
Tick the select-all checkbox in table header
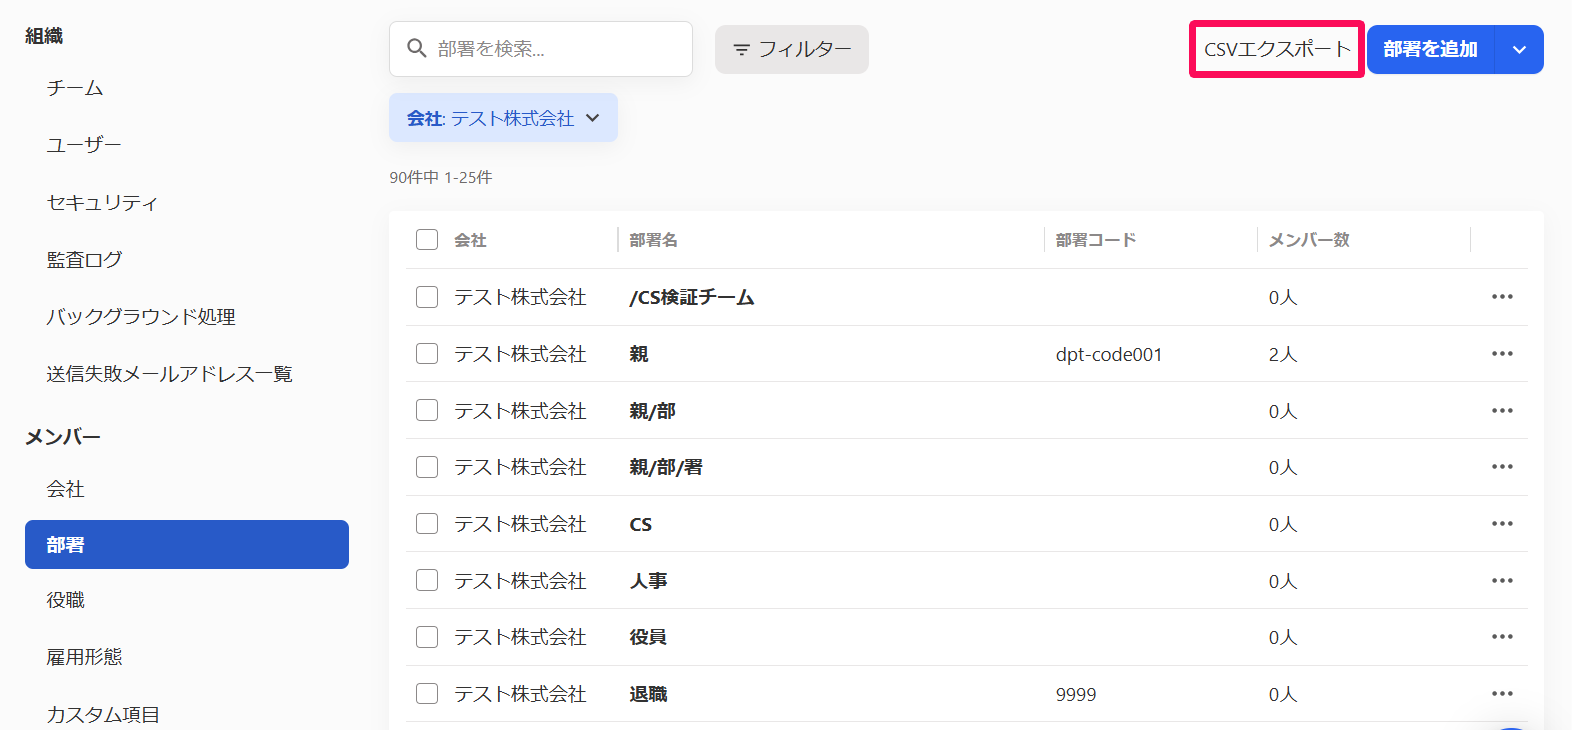[x=427, y=240]
